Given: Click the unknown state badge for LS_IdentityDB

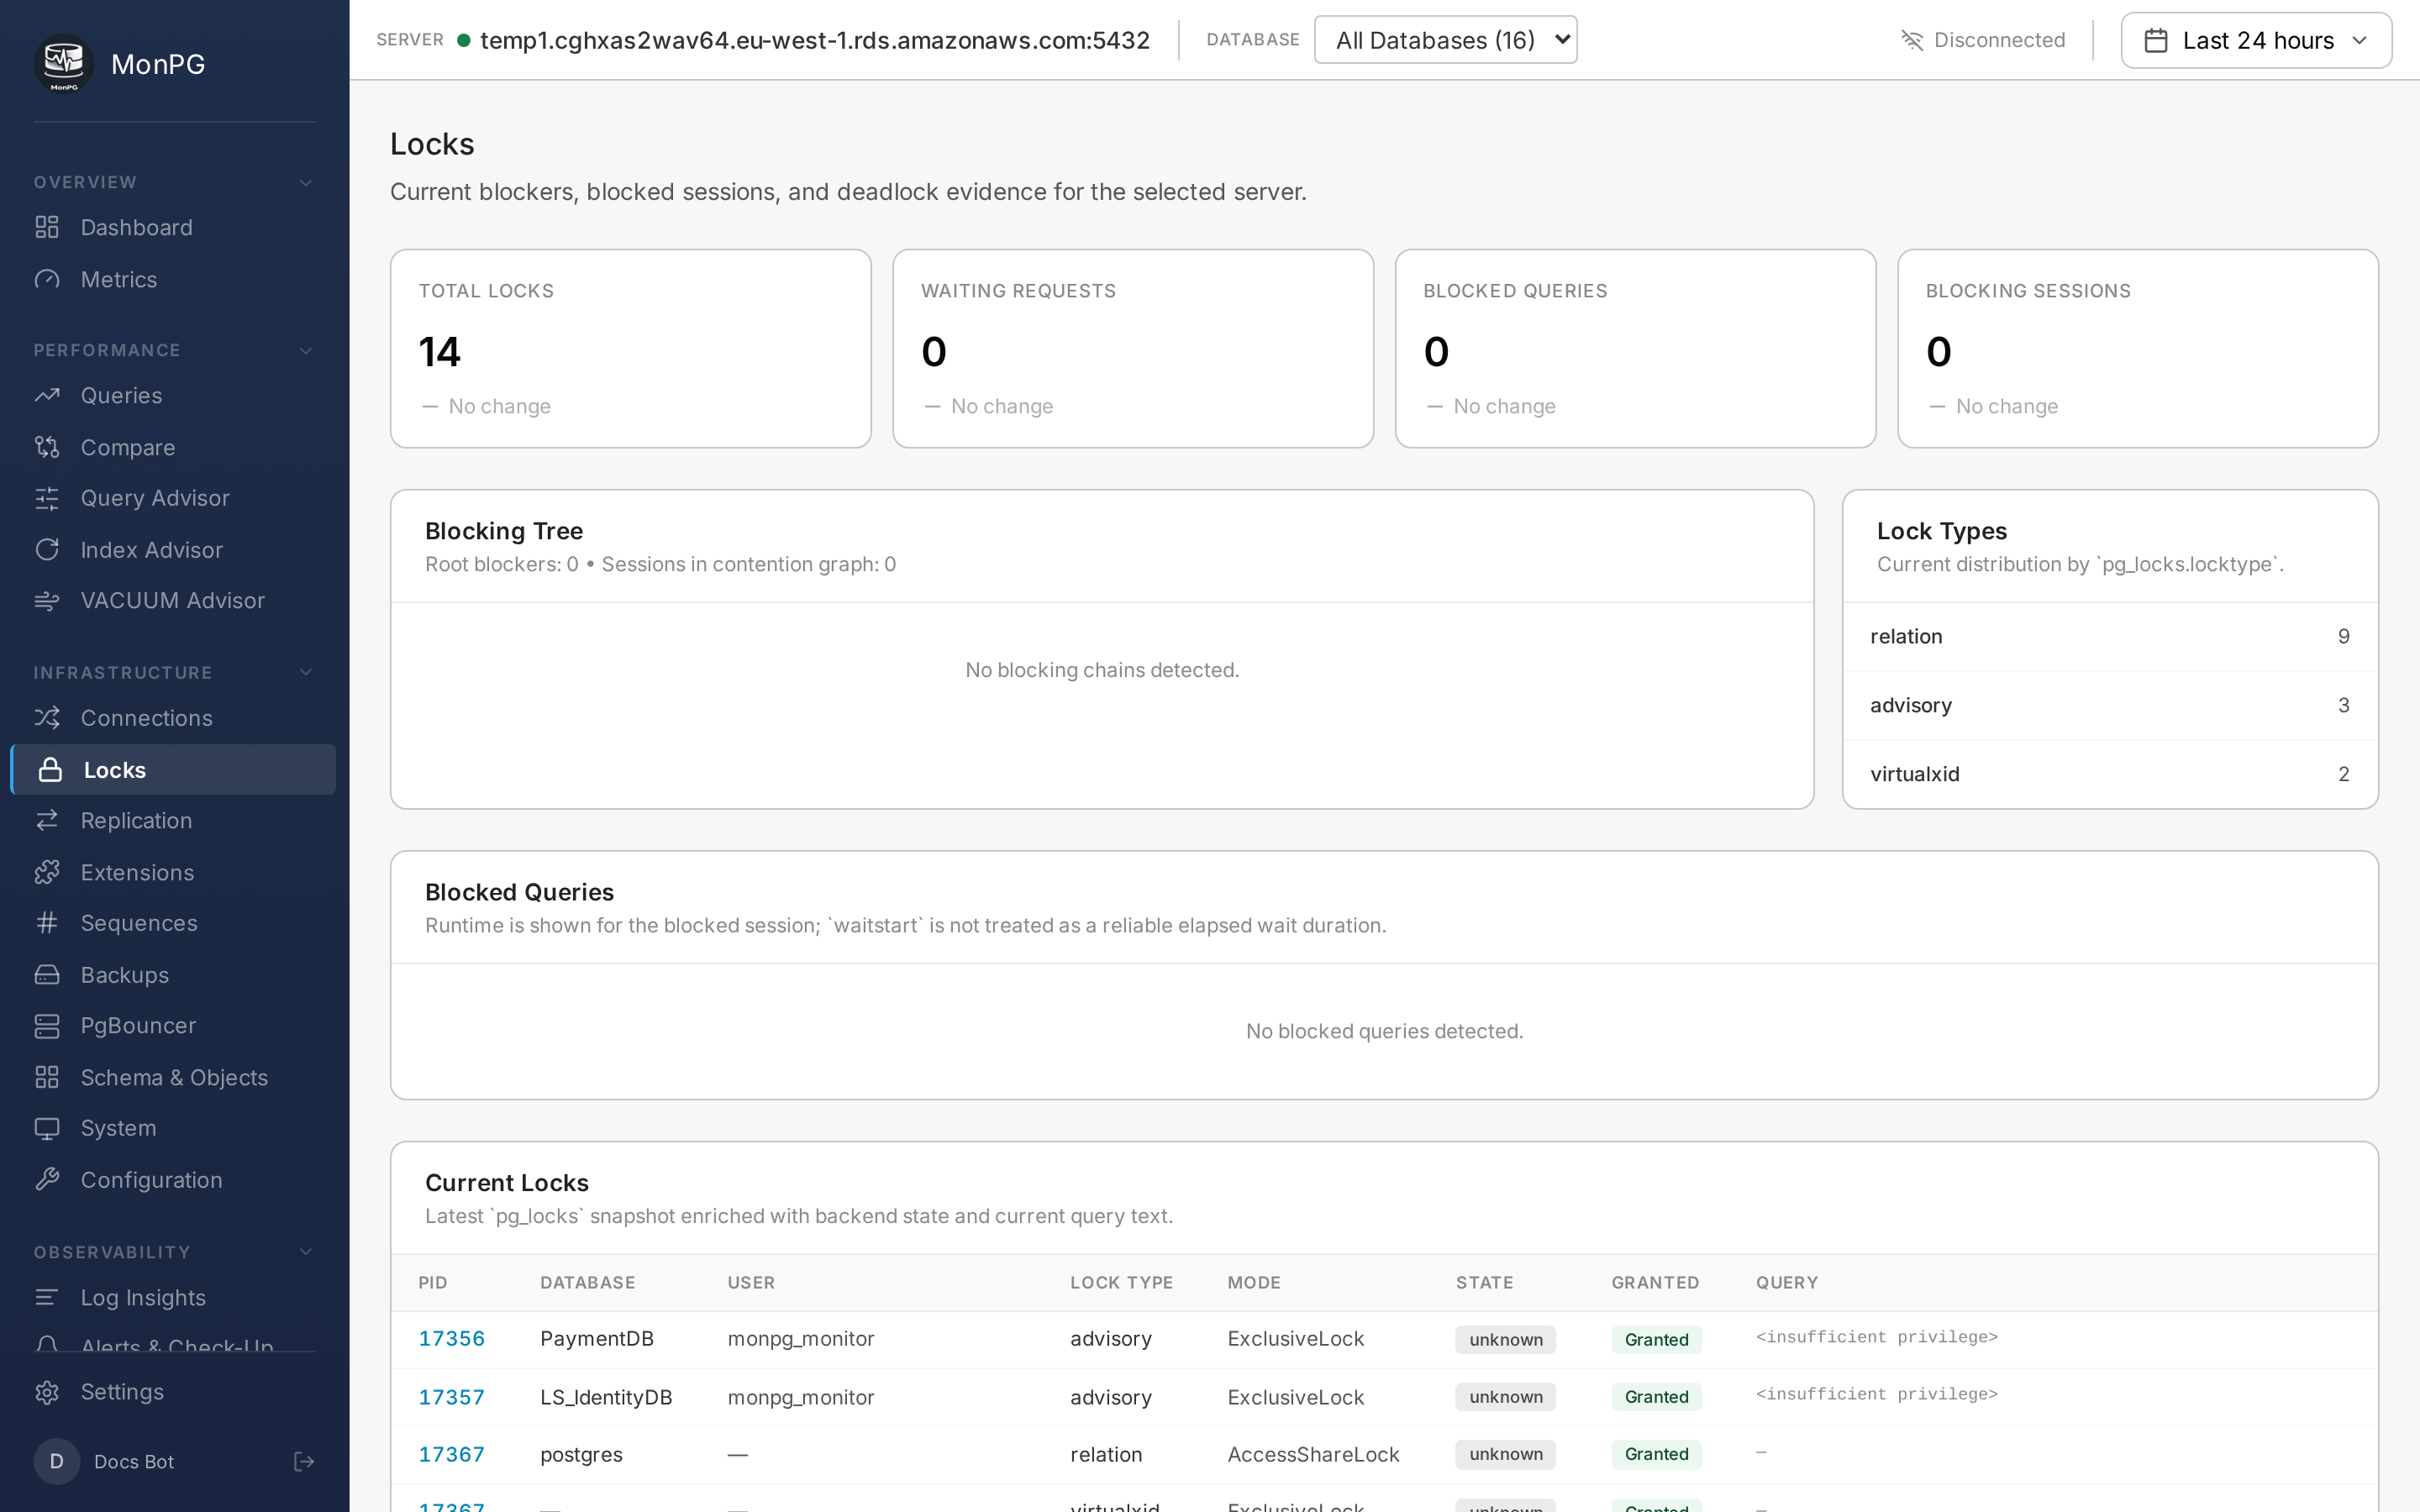Looking at the screenshot, I should click(1505, 1397).
